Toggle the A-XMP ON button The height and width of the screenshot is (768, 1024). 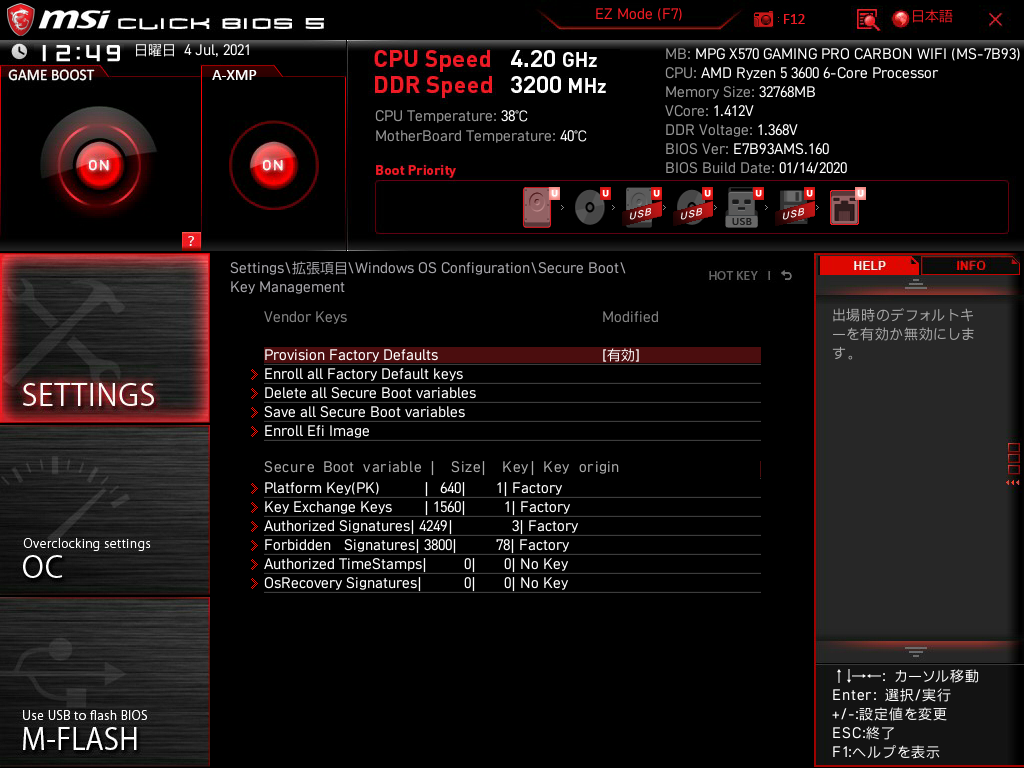tap(273, 165)
